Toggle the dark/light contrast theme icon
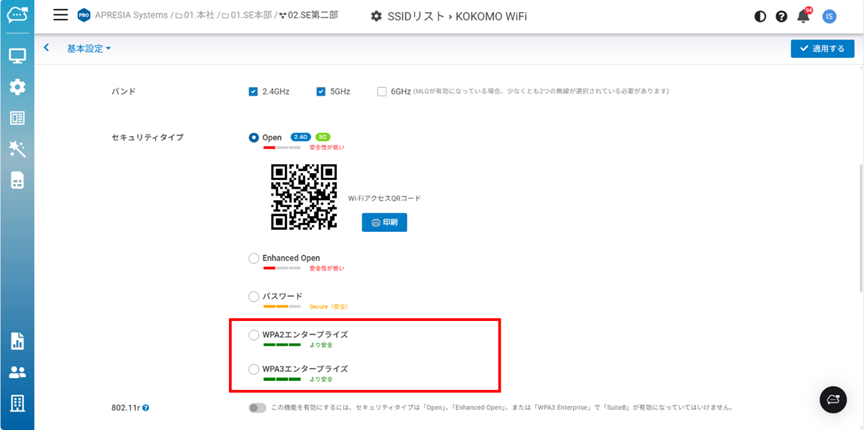The image size is (864, 430). (x=760, y=17)
